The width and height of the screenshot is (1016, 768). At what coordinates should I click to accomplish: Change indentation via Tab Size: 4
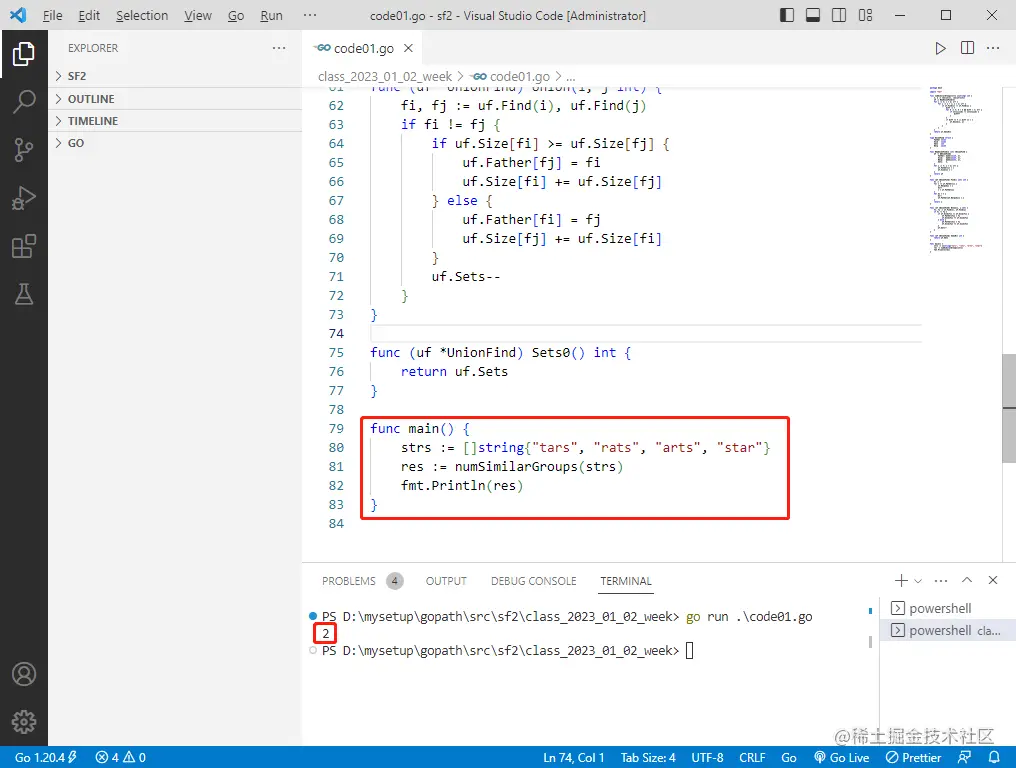pyautogui.click(x=648, y=757)
